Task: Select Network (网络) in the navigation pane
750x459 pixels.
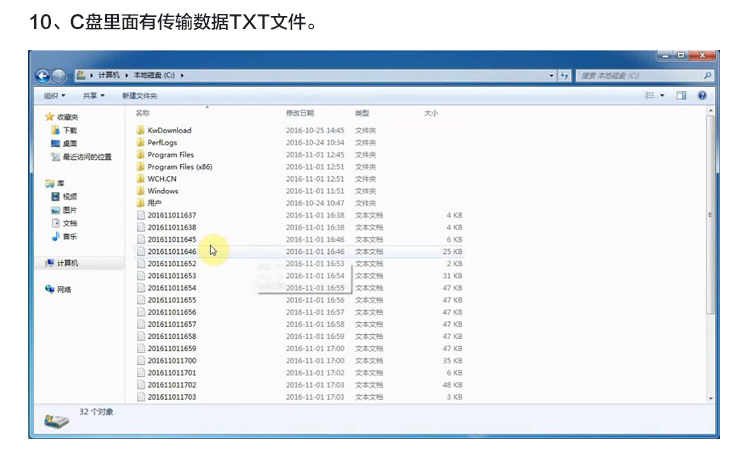Action: click(x=64, y=290)
